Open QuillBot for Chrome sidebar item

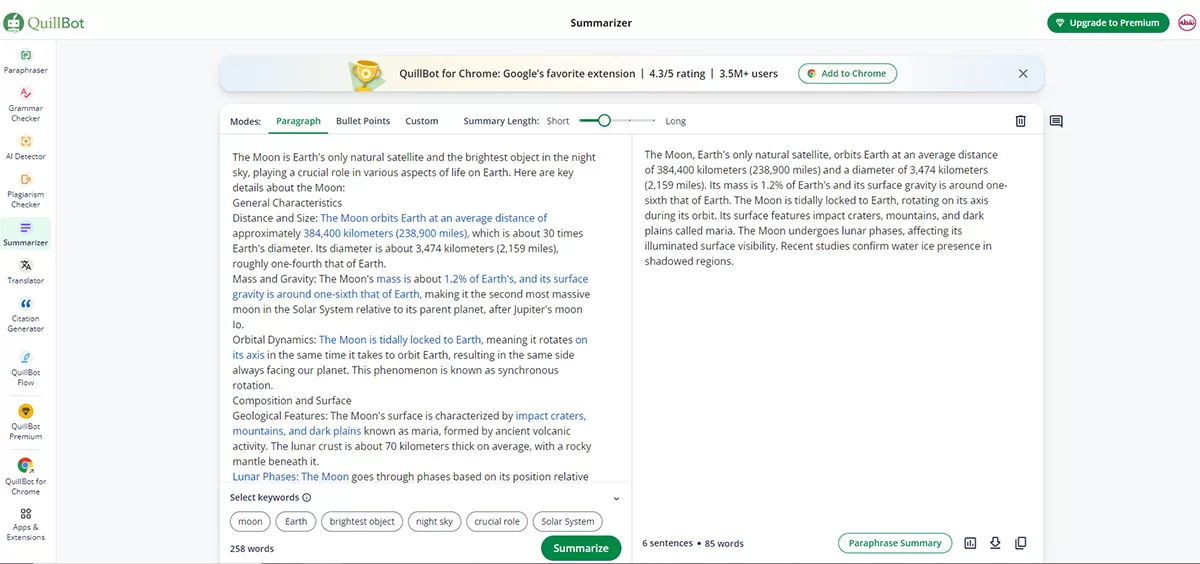point(26,477)
